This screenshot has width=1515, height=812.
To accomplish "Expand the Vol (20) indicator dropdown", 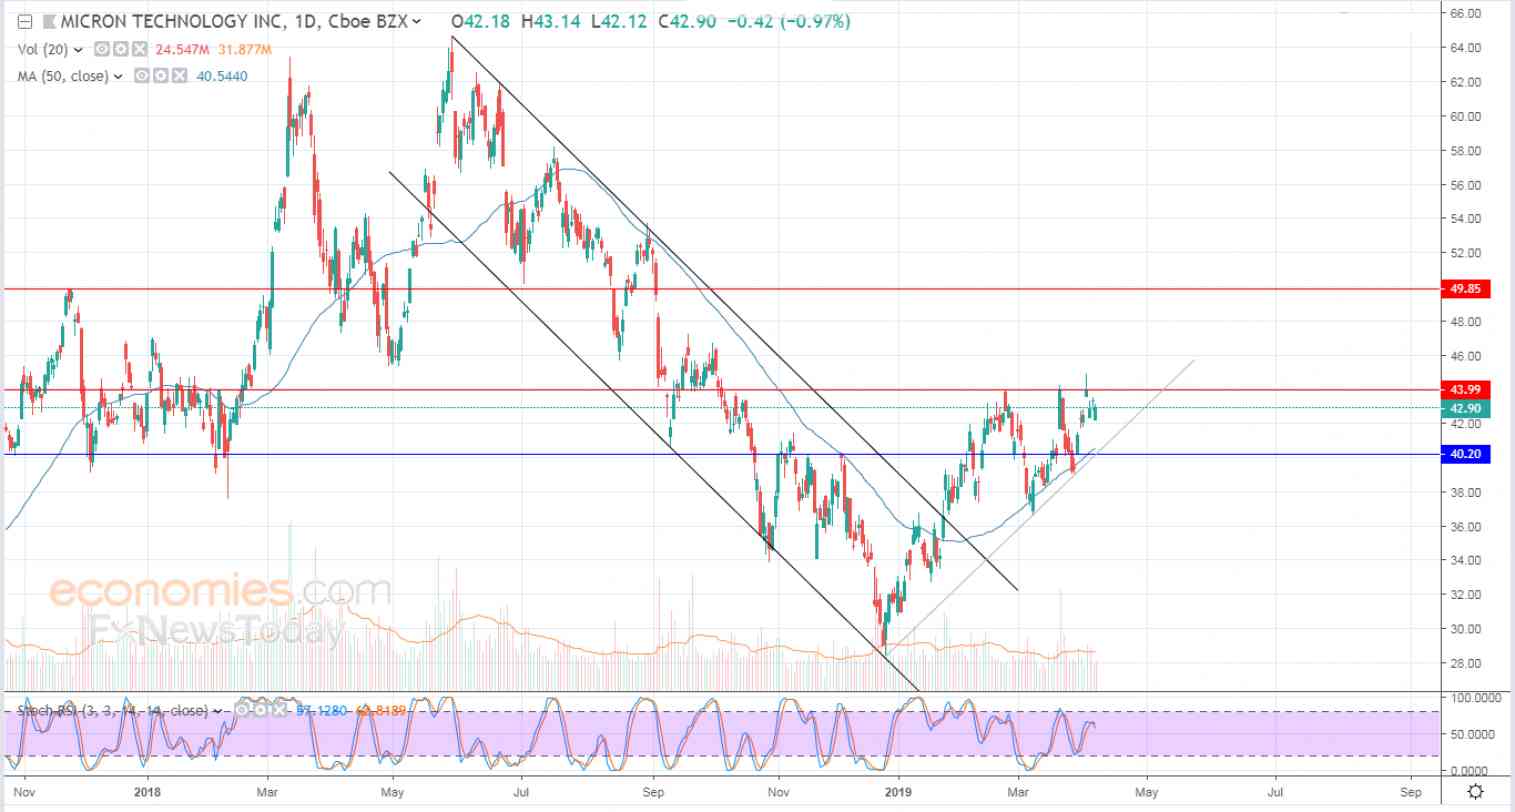I will pyautogui.click(x=76, y=49).
